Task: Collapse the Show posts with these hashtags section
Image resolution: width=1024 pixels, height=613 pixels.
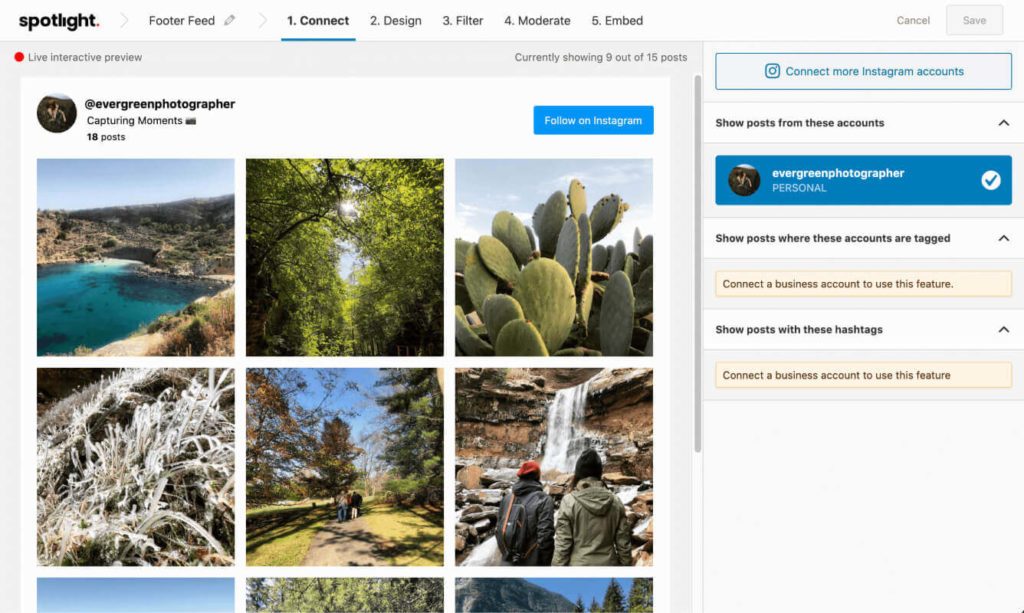Action: click(1005, 329)
